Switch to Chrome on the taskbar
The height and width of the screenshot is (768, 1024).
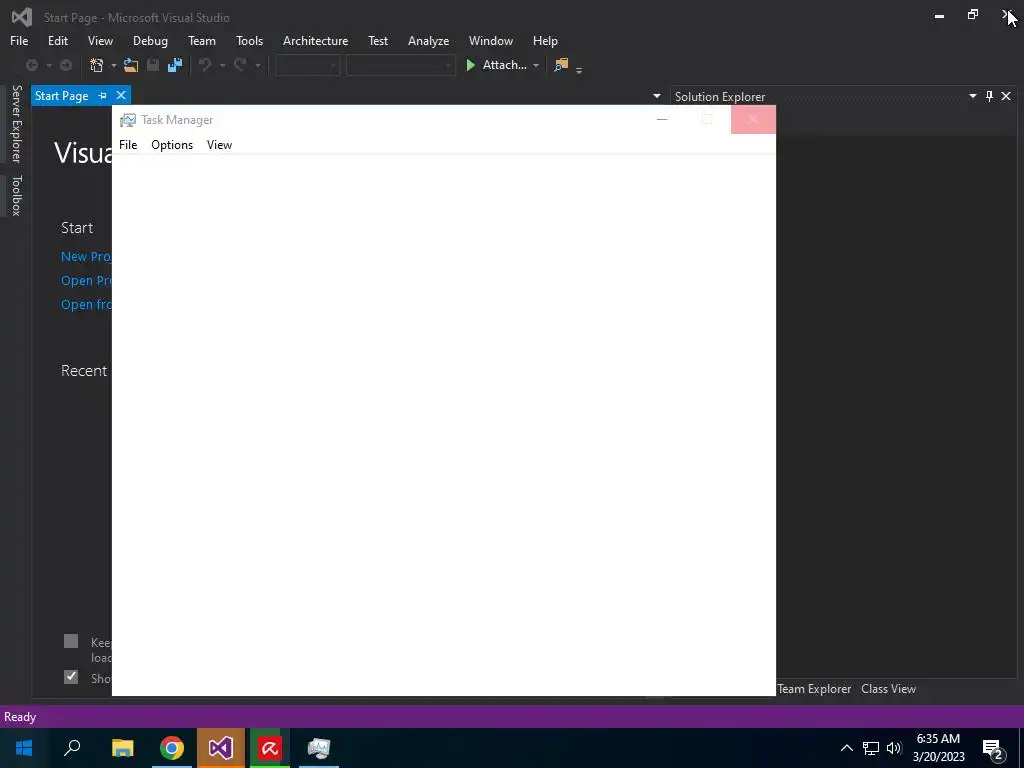[172, 748]
